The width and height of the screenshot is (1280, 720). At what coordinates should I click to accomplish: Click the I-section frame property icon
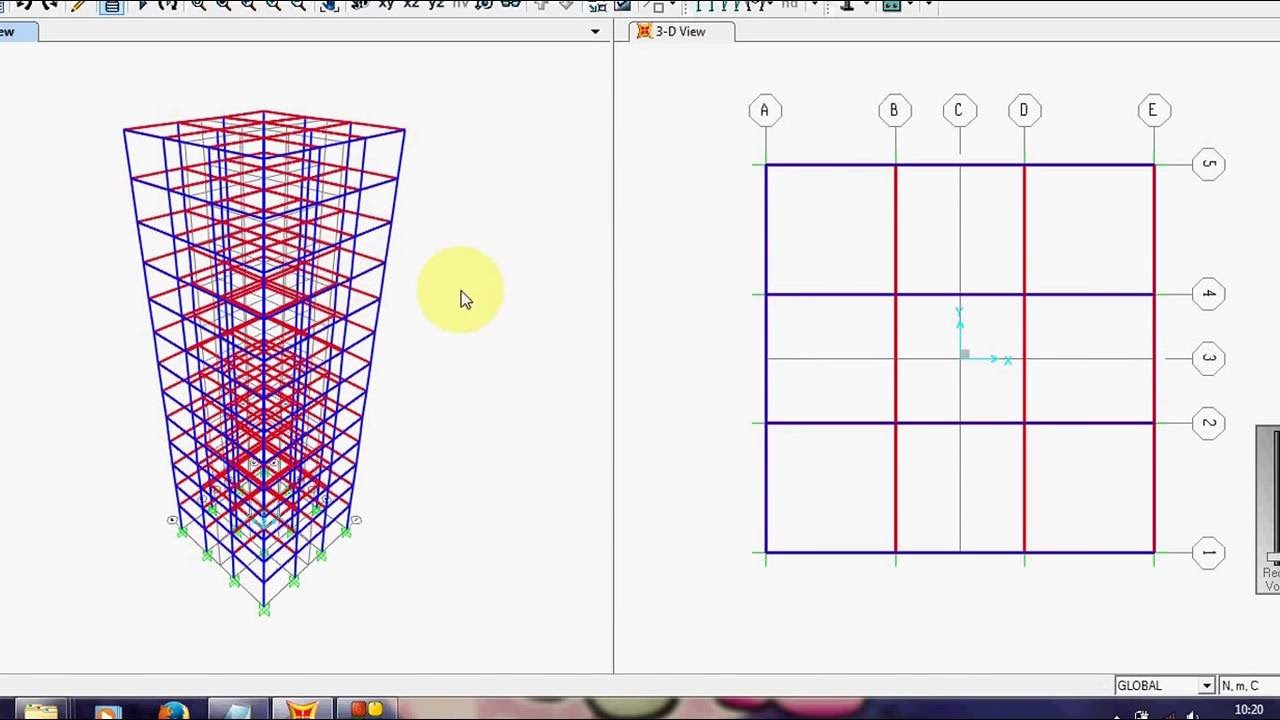[847, 4]
